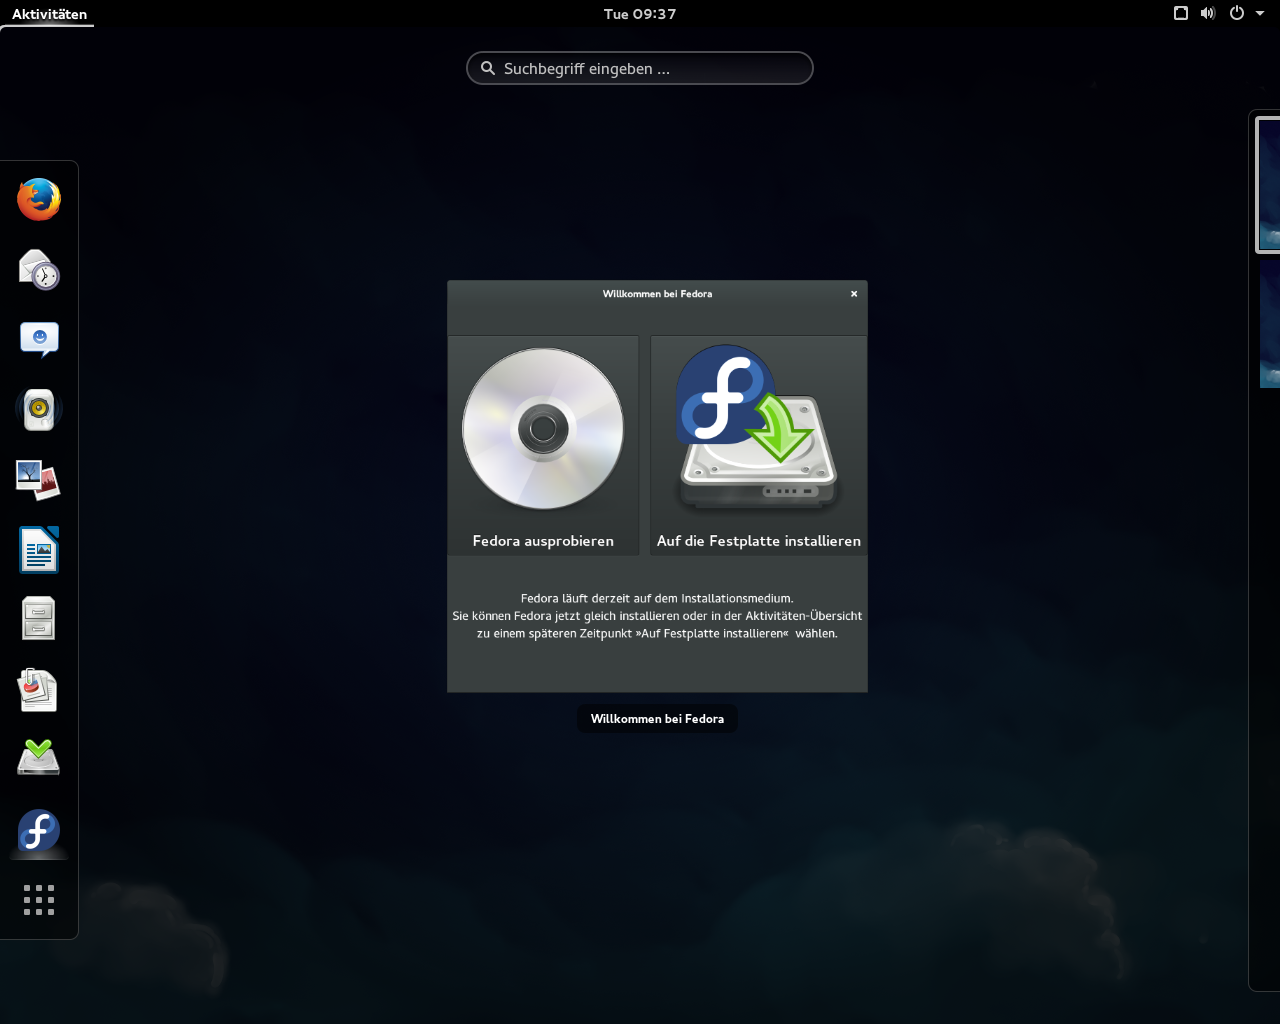The width and height of the screenshot is (1280, 1024).
Task: Launch LibreOffice Writer document icon
Action: (x=39, y=549)
